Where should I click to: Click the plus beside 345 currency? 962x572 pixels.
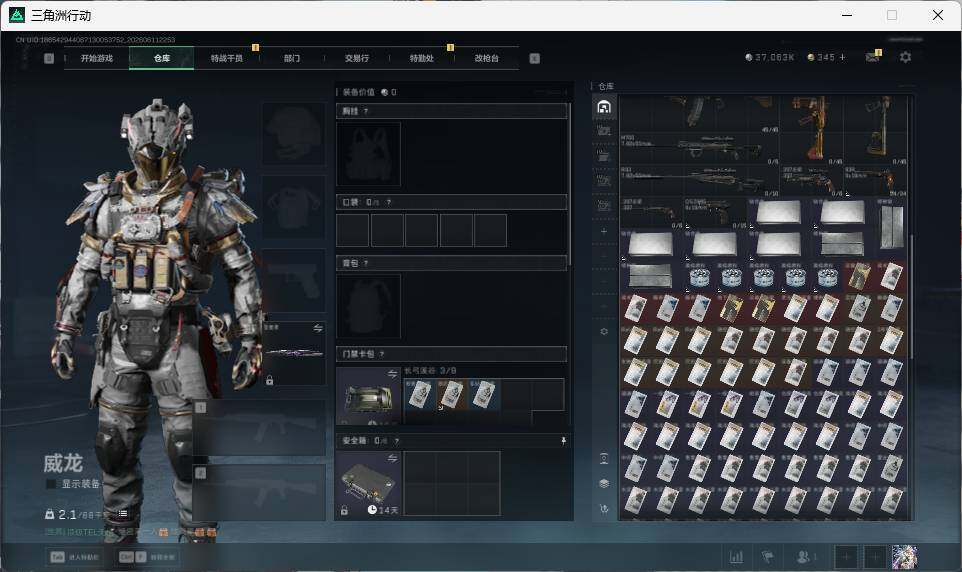pos(842,57)
